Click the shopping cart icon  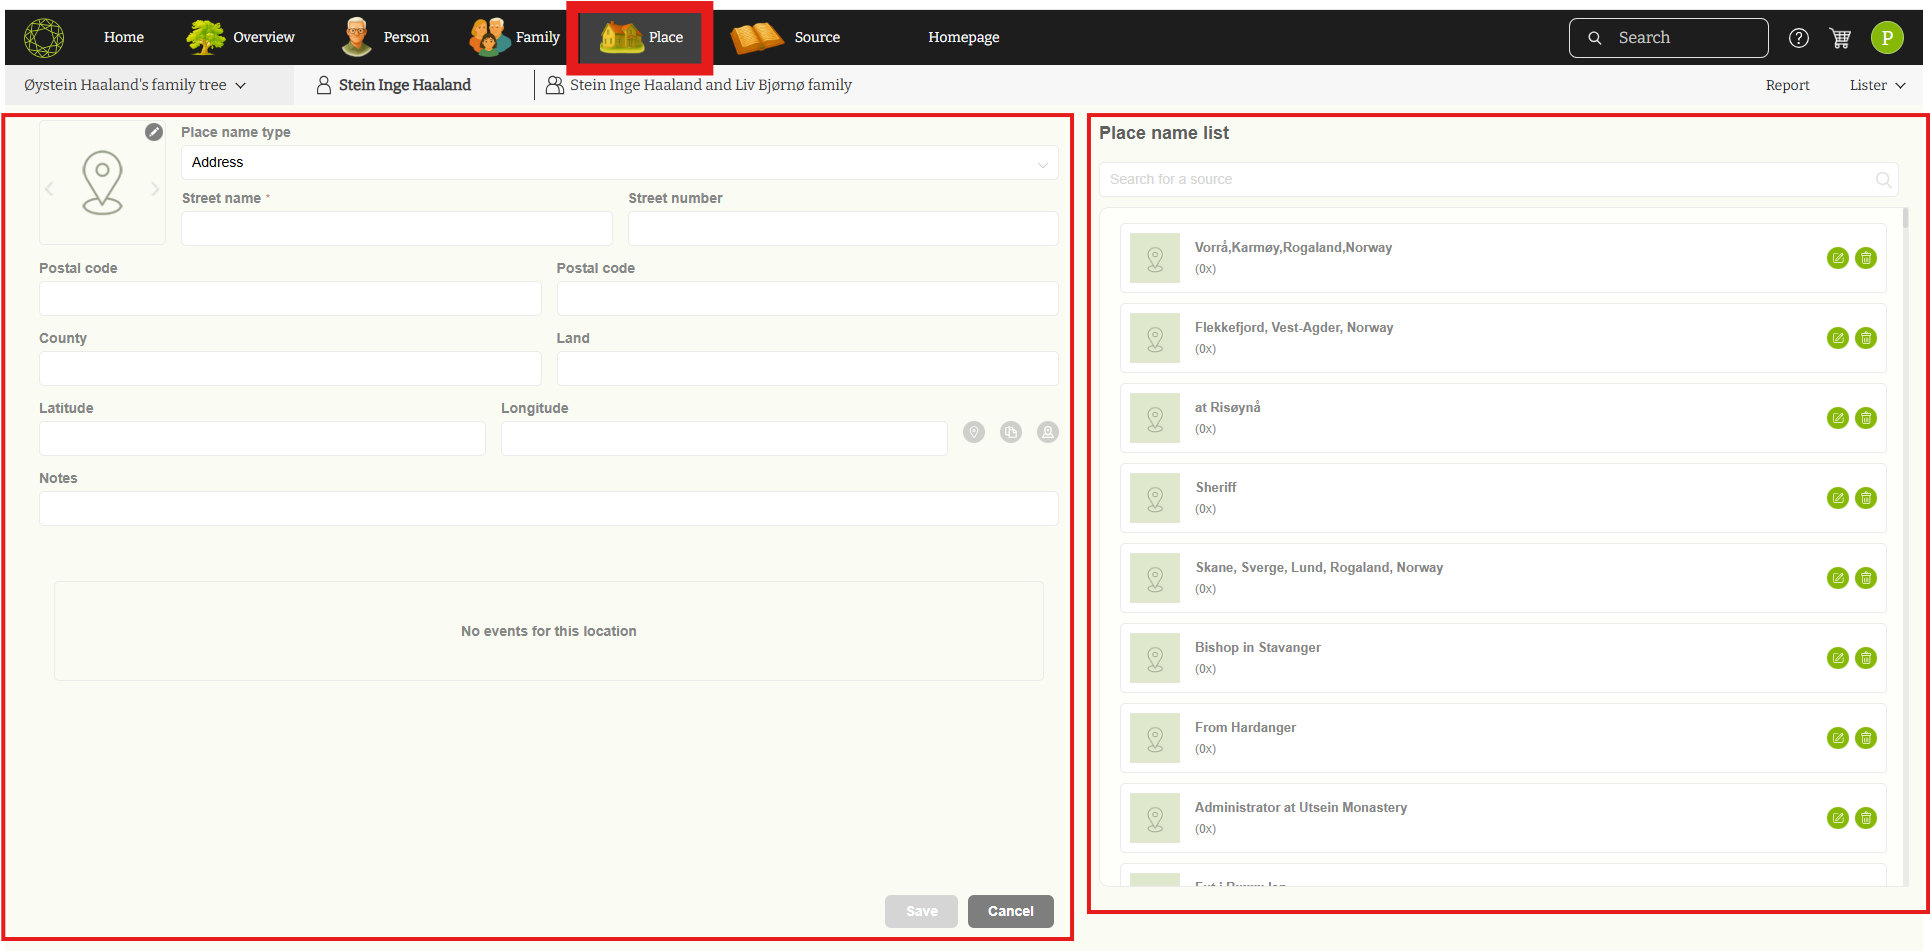click(x=1840, y=38)
